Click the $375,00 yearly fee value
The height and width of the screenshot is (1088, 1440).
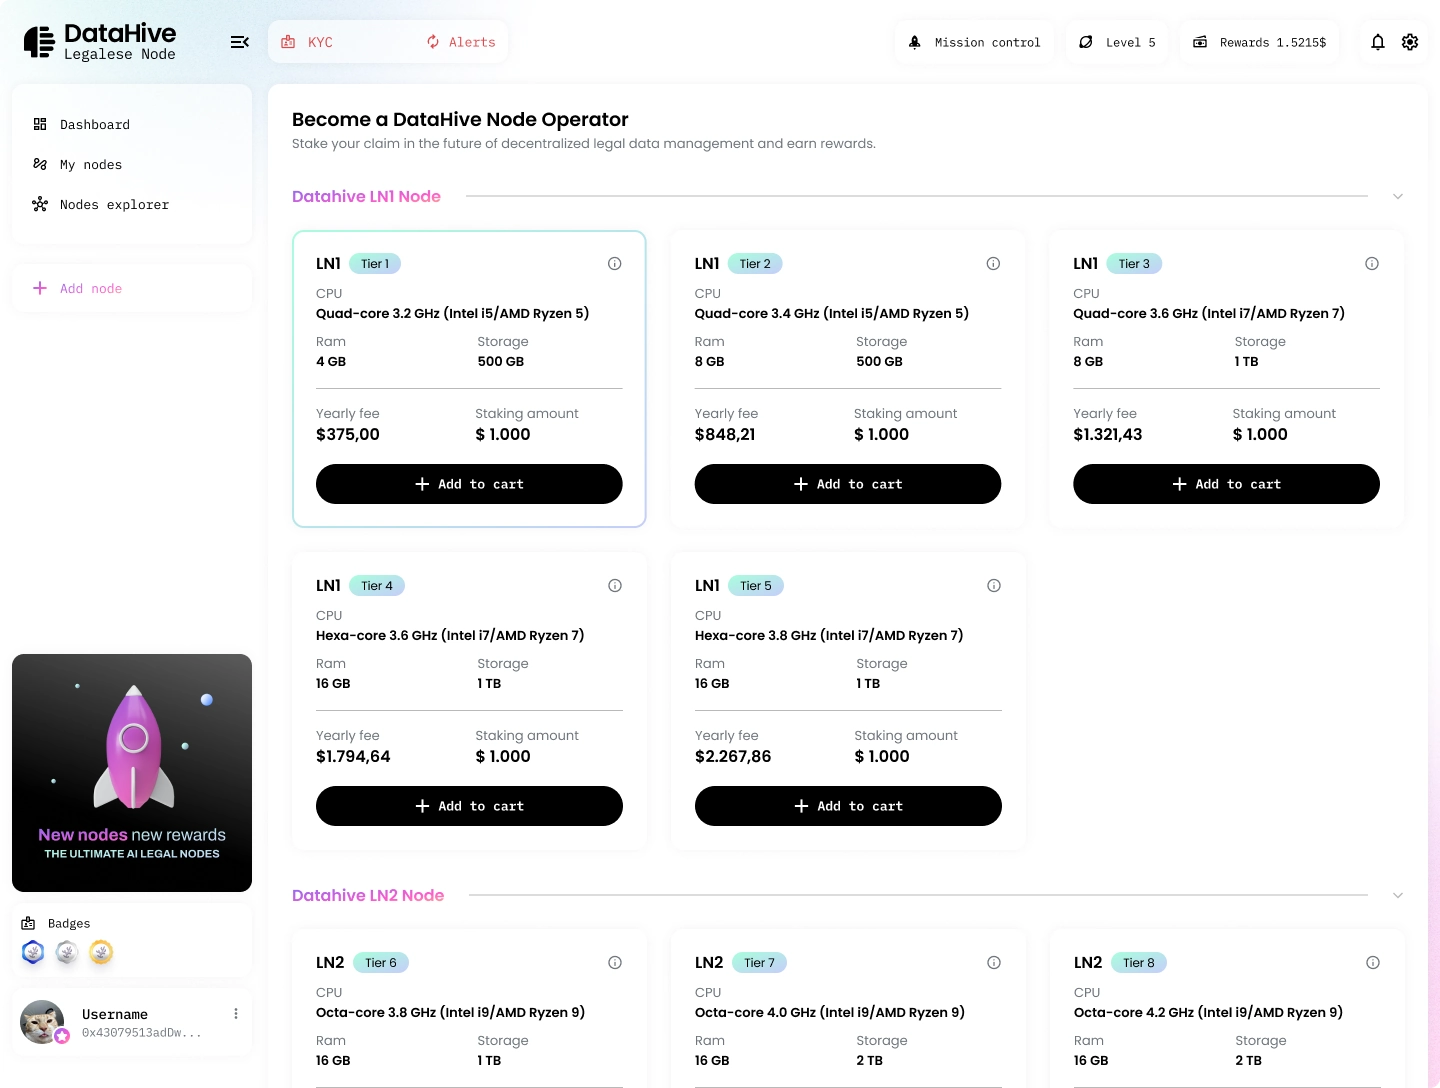pos(348,434)
